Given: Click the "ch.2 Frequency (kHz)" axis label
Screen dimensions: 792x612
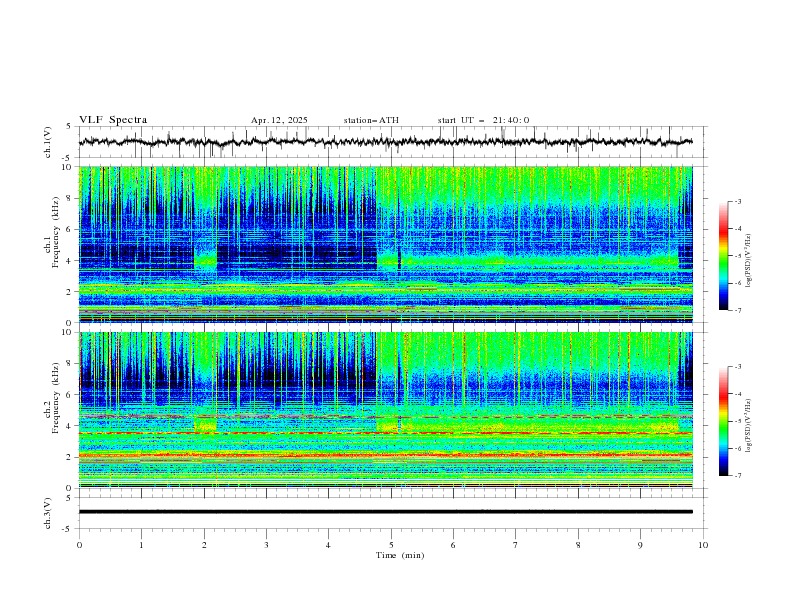Looking at the screenshot, I should point(52,398).
